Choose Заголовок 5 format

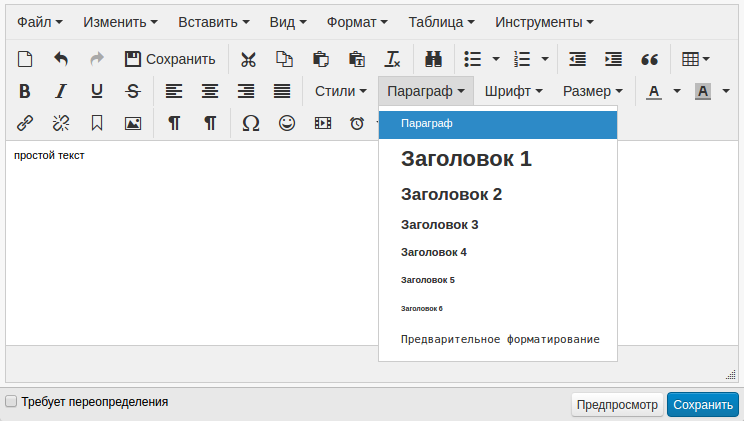coord(498,280)
